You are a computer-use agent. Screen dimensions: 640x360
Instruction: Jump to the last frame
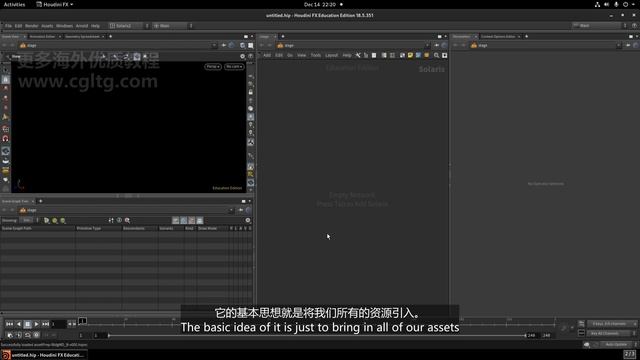tap(45, 324)
